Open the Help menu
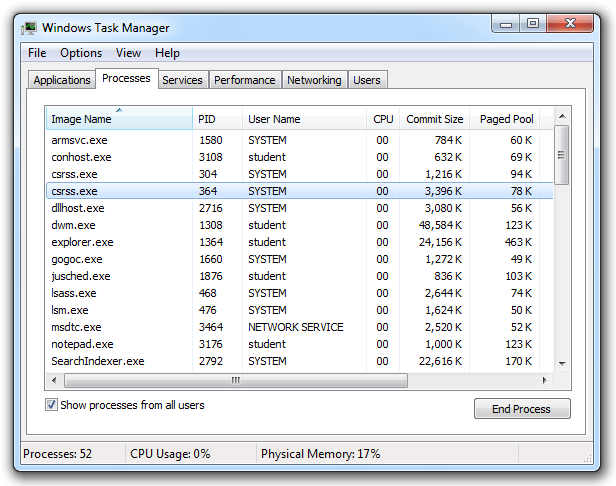The width and height of the screenshot is (616, 486). [167, 53]
